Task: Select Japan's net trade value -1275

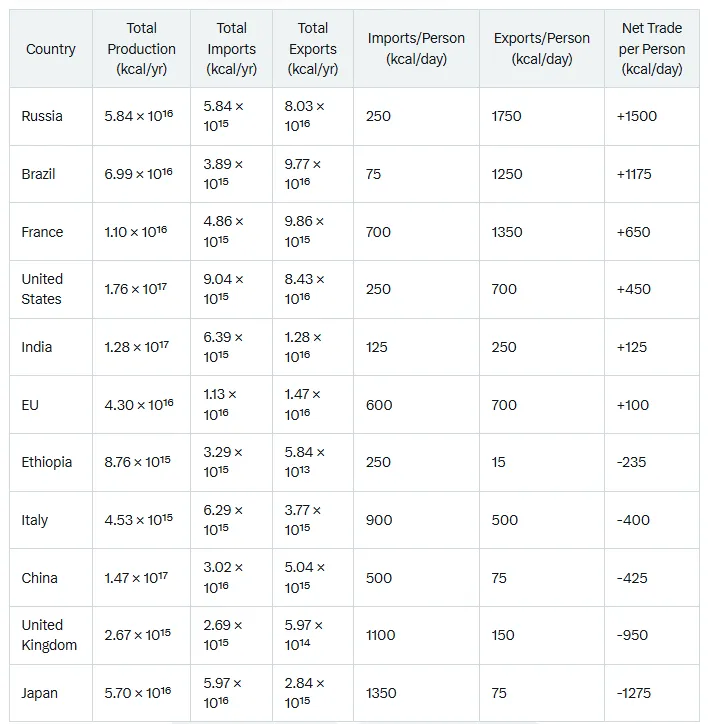Action: tap(634, 693)
